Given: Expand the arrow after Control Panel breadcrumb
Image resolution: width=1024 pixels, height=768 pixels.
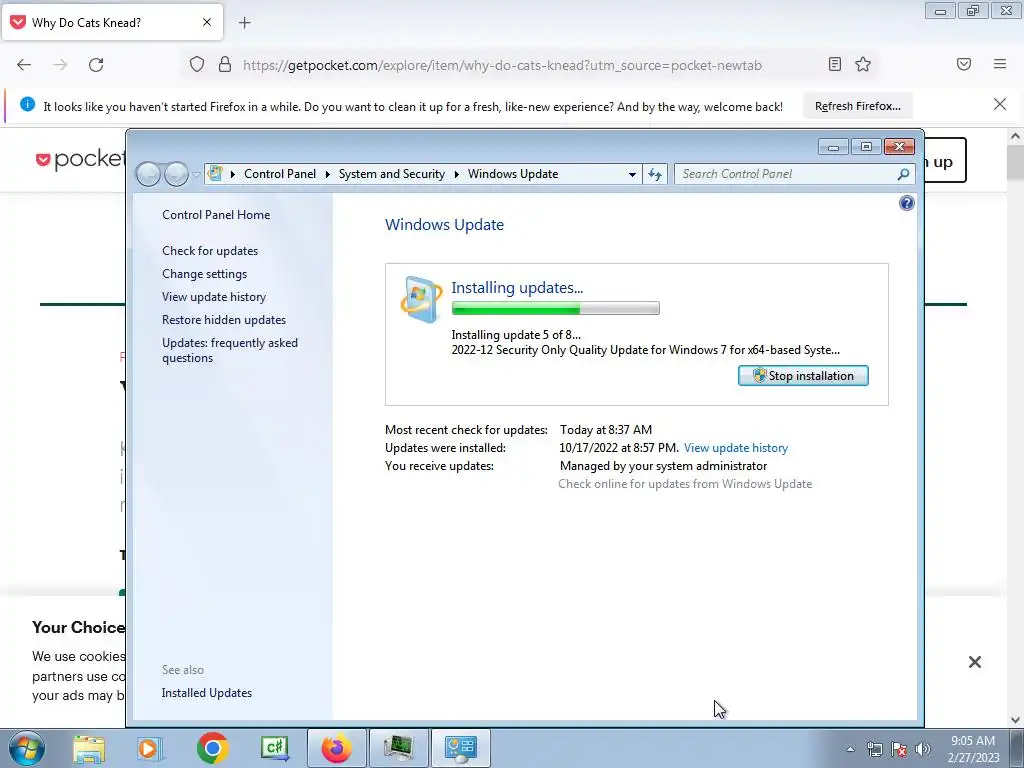Looking at the screenshot, I should 327,174.
